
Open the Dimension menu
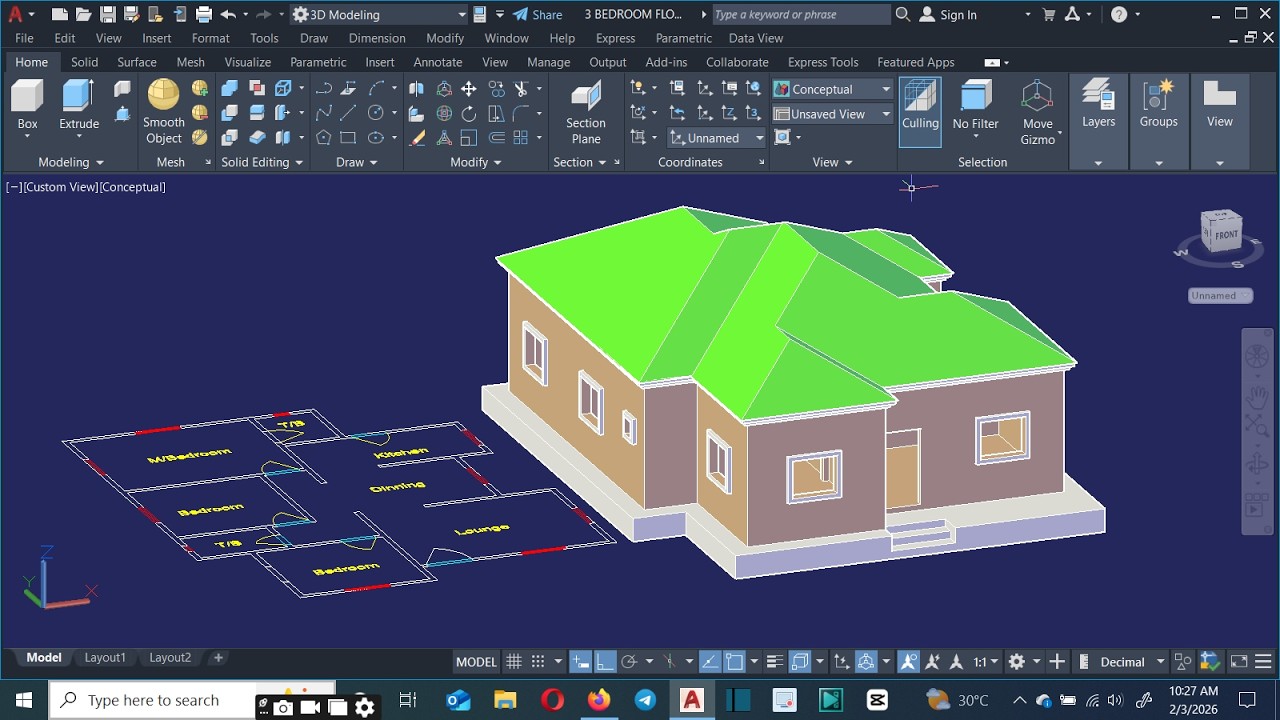point(377,38)
